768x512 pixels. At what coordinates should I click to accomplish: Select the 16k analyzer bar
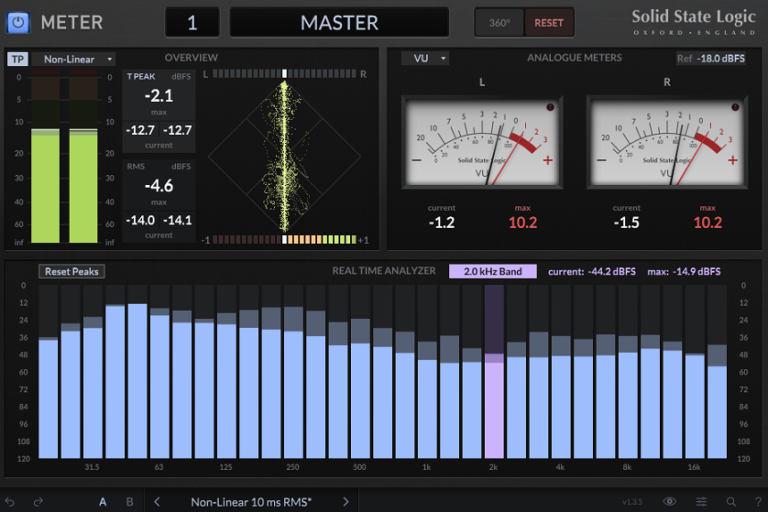(695, 372)
